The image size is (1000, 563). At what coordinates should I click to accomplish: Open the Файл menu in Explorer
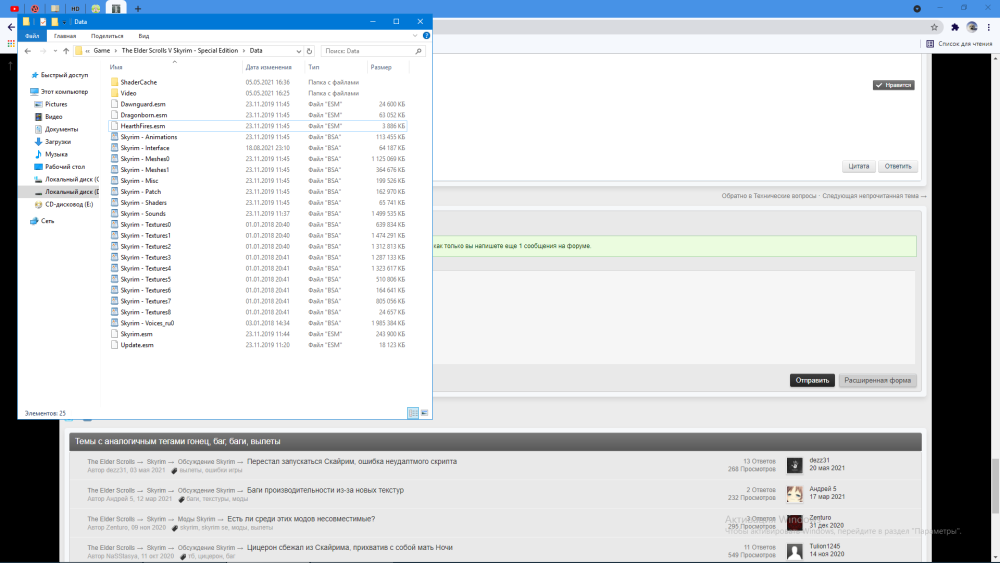click(32, 36)
